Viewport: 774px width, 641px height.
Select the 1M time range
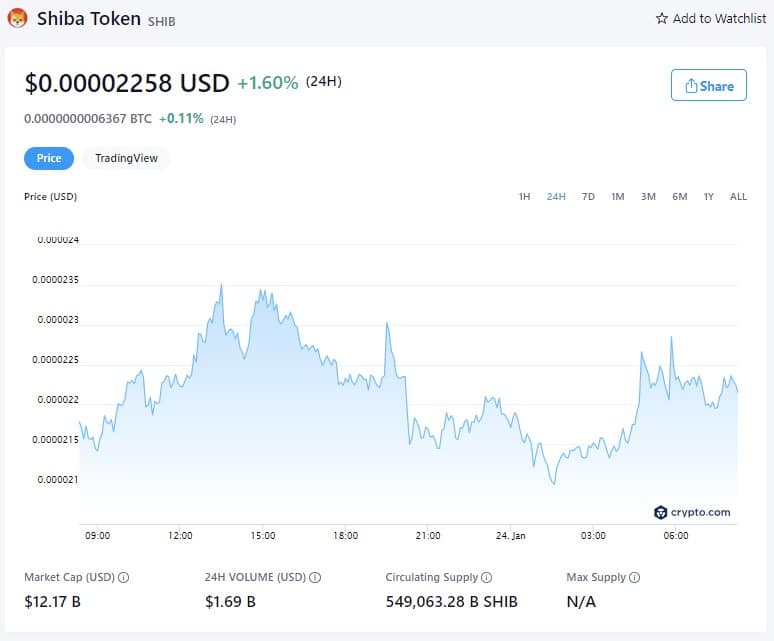[x=618, y=196]
